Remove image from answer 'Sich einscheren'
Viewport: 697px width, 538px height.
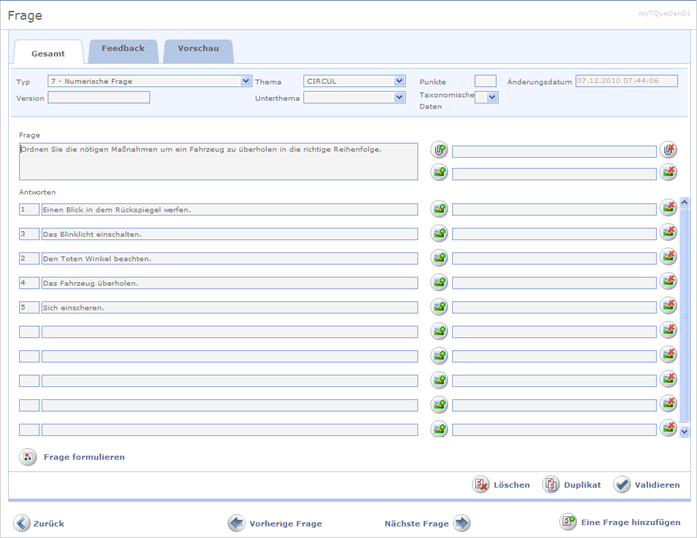point(669,306)
